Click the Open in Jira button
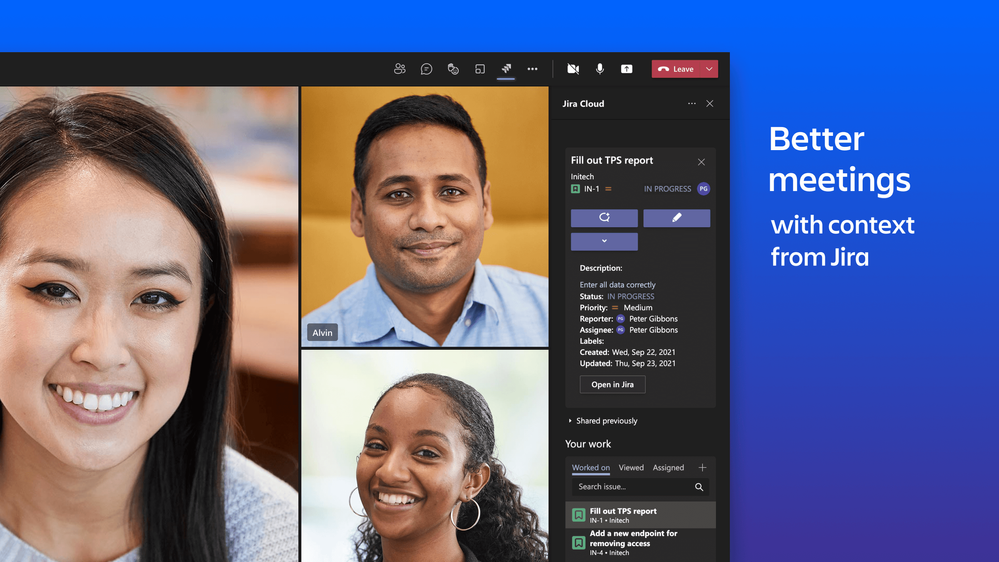 (x=612, y=384)
